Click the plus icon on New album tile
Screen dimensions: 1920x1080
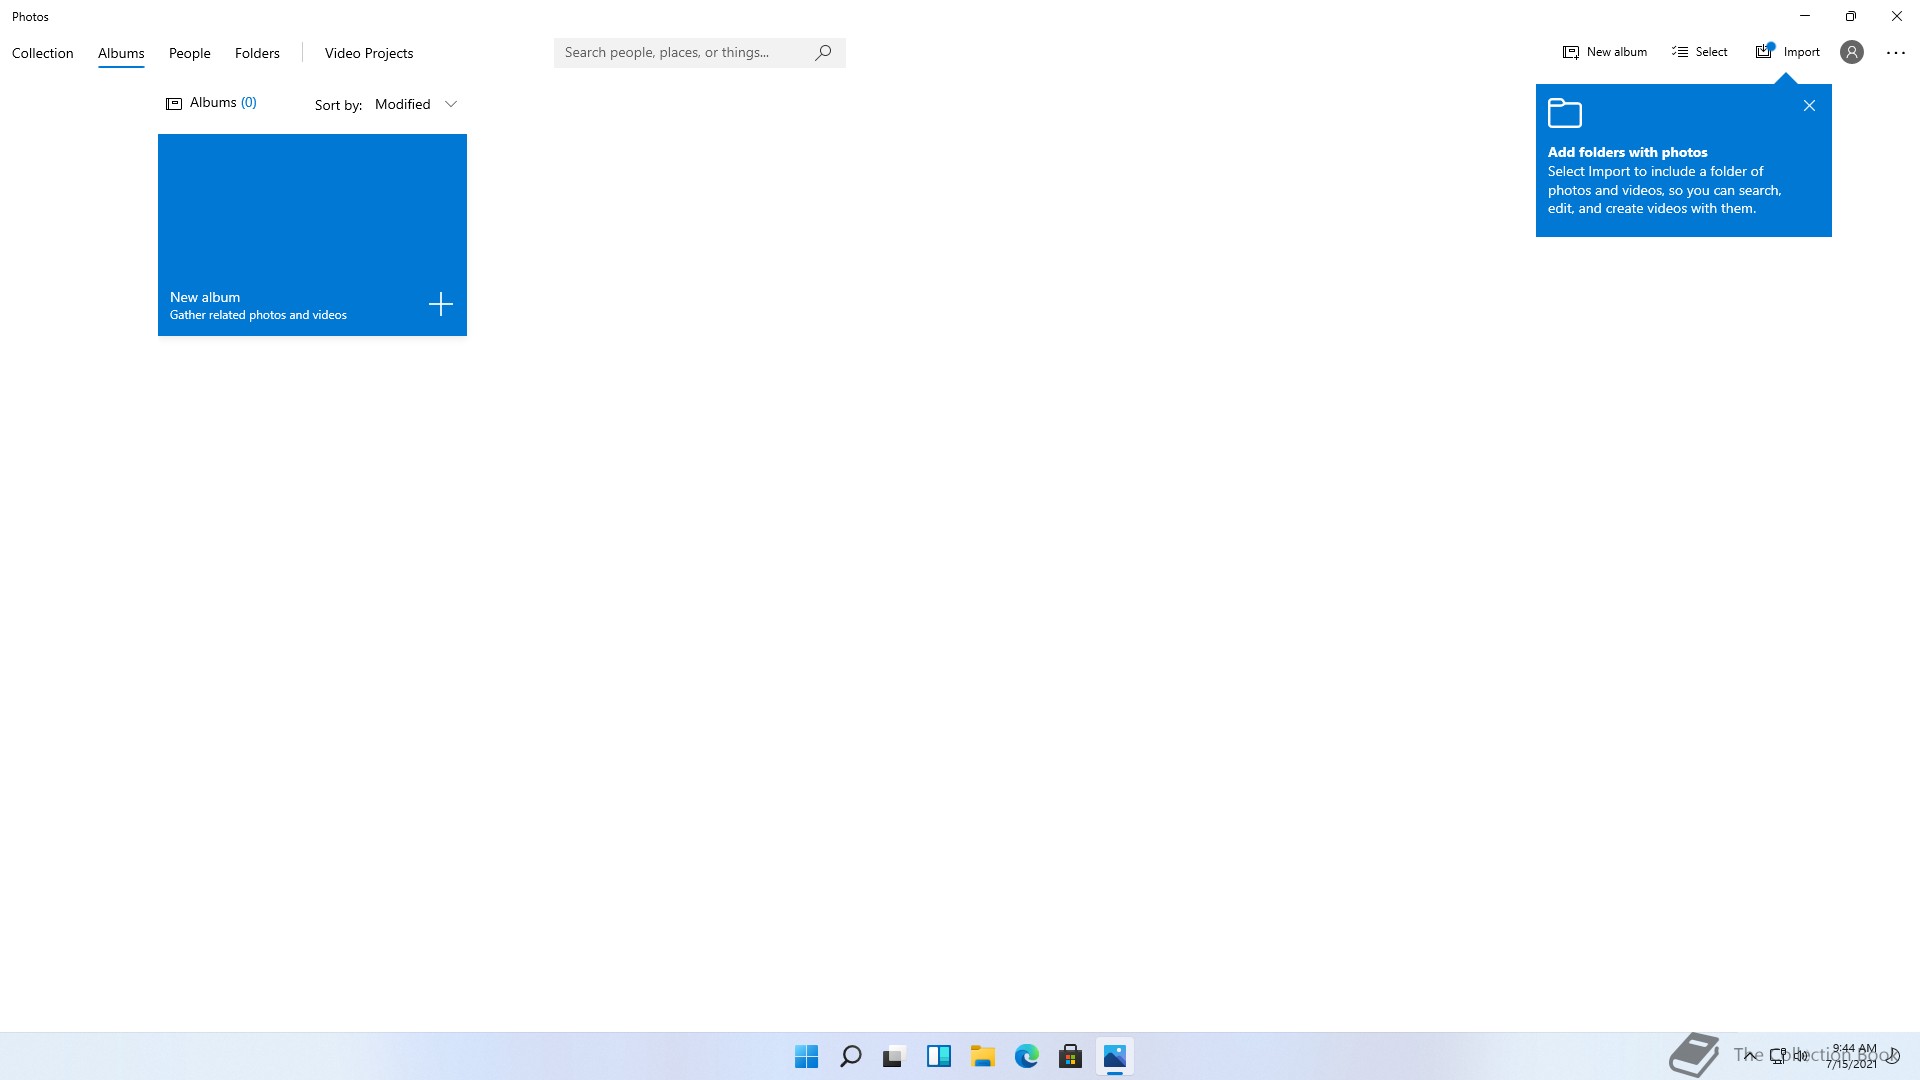coord(441,304)
